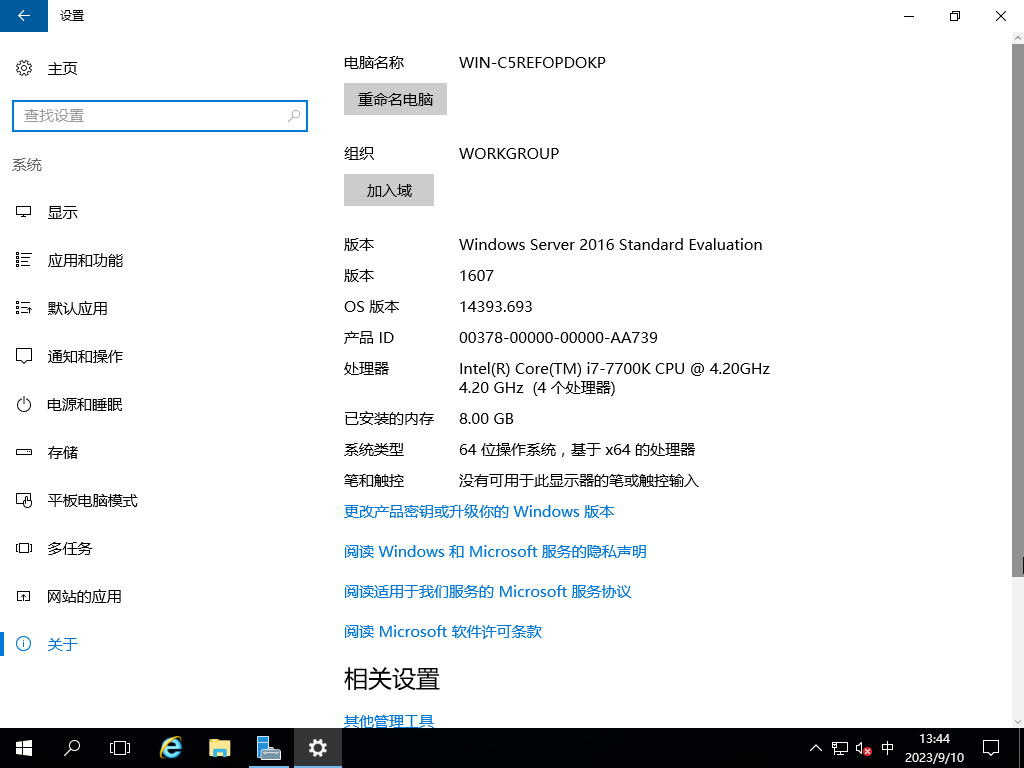
Task: Open the Action Center notification icon
Action: coord(991,748)
